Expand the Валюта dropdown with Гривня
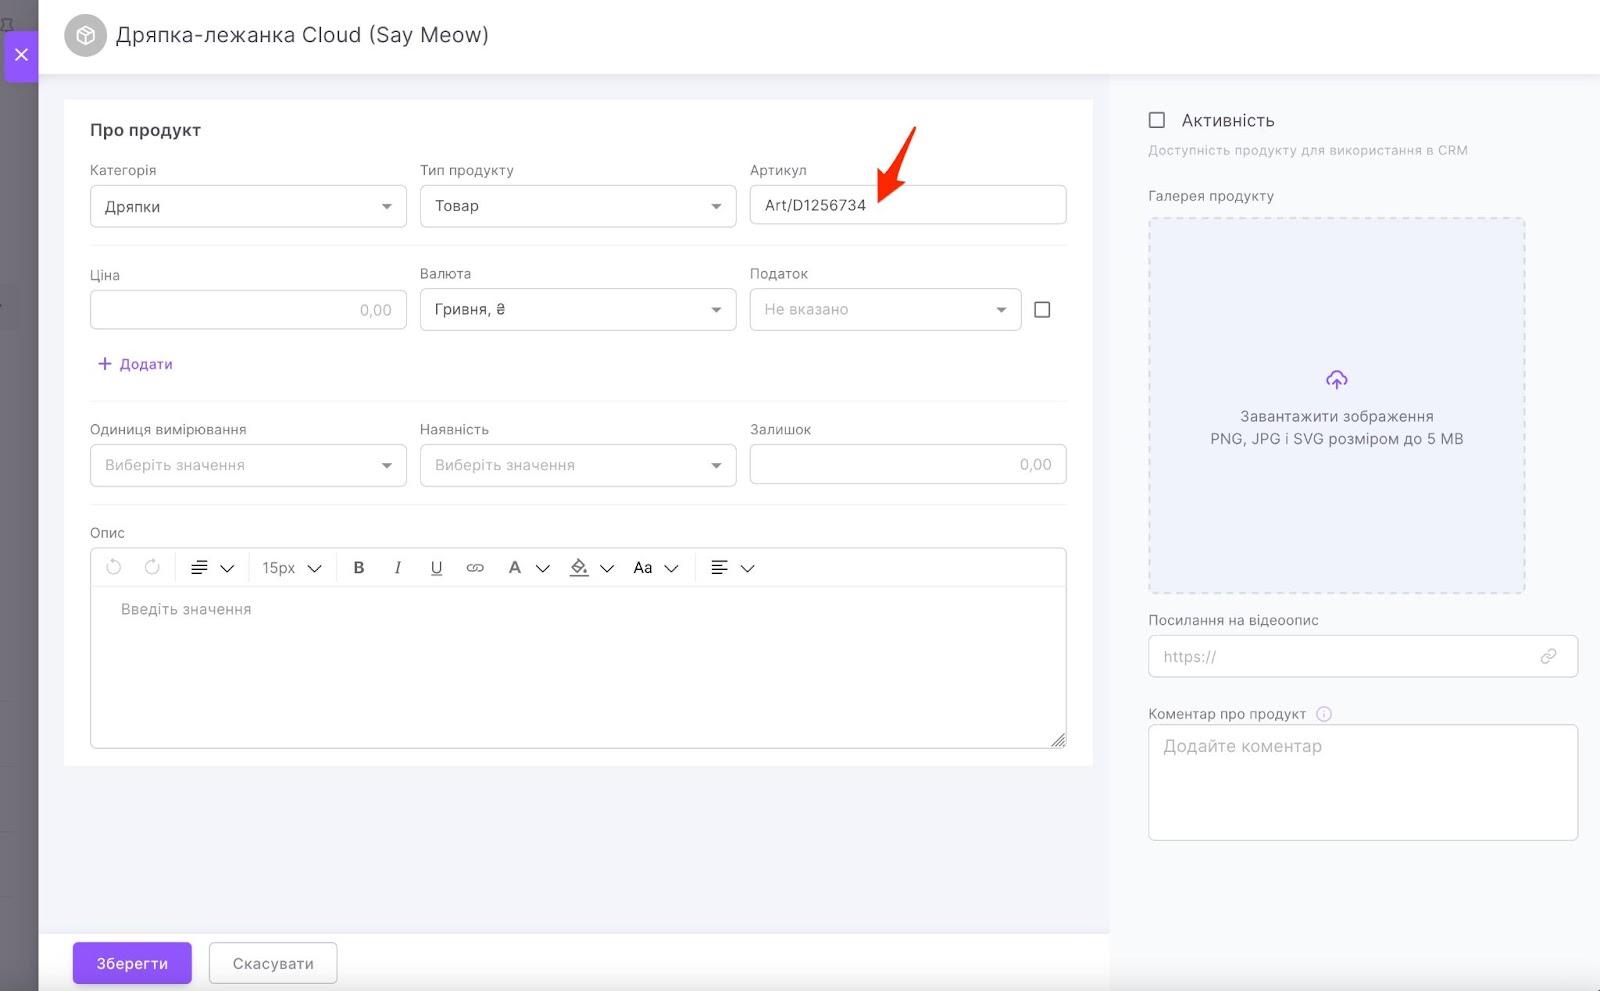 click(577, 310)
